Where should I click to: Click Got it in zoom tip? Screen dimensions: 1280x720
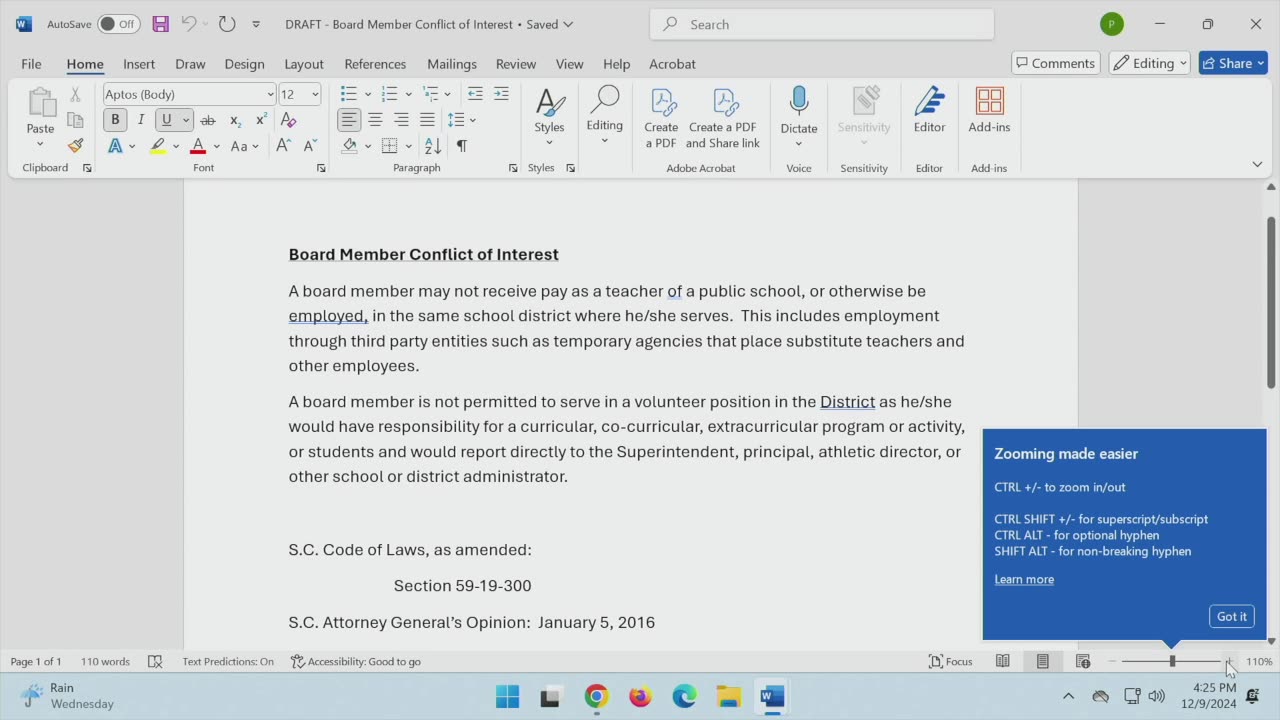pos(1231,616)
